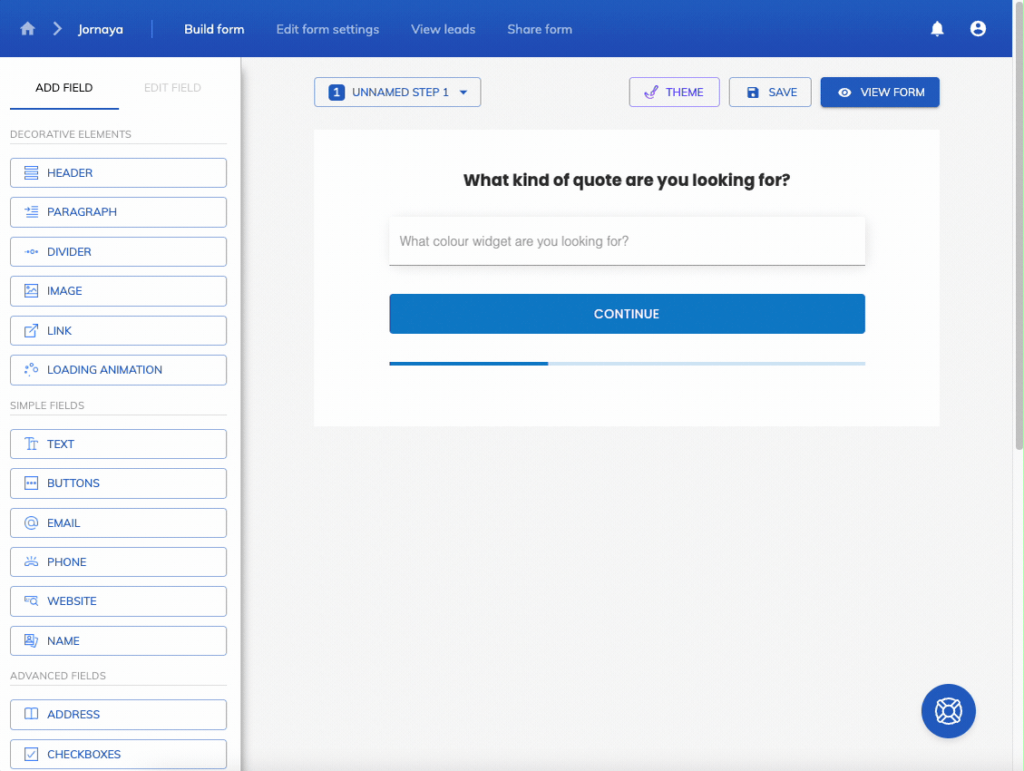Click the Checkboxes field icon
This screenshot has width=1024, height=771.
click(31, 754)
